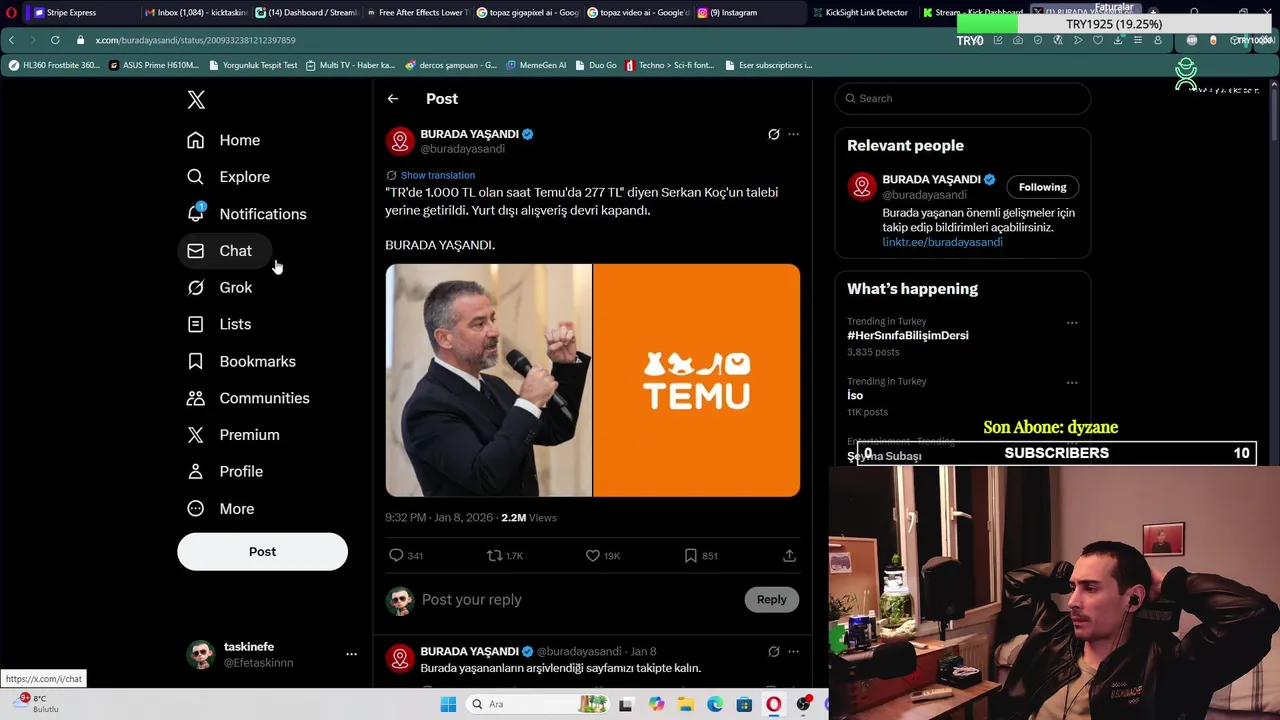Open Grok from the sidebar
The height and width of the screenshot is (720, 1280).
pos(220,288)
